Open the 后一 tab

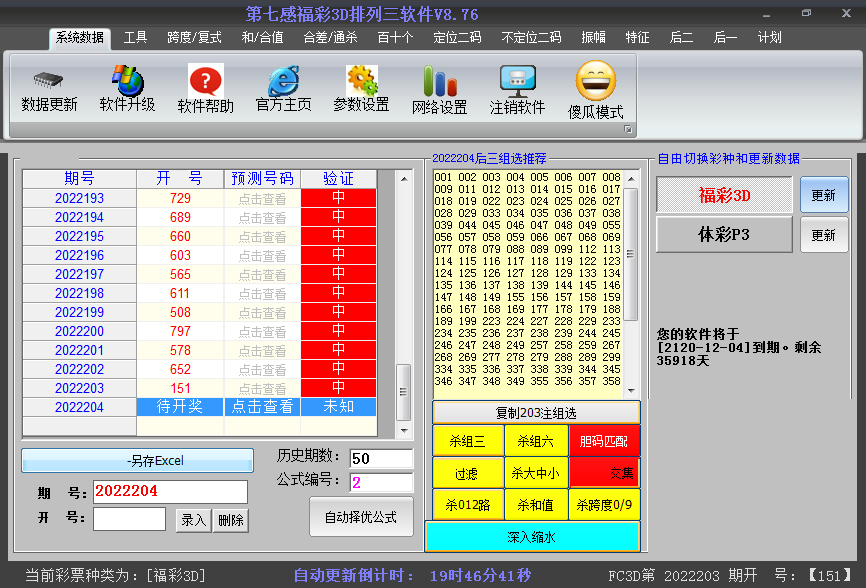725,38
